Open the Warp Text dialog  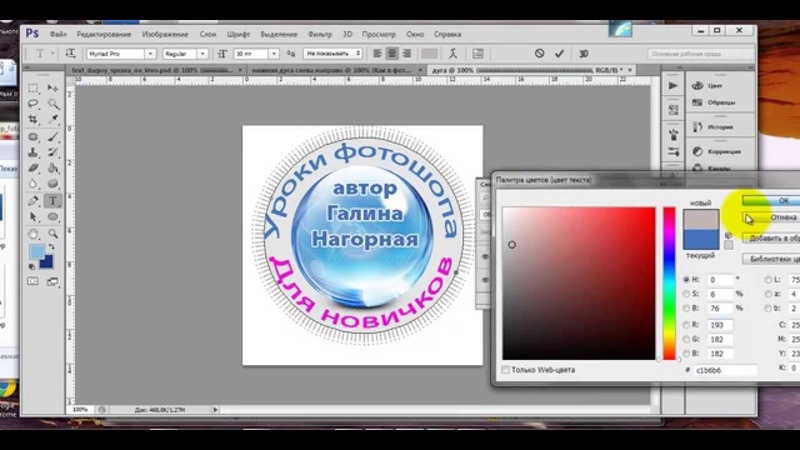click(453, 54)
